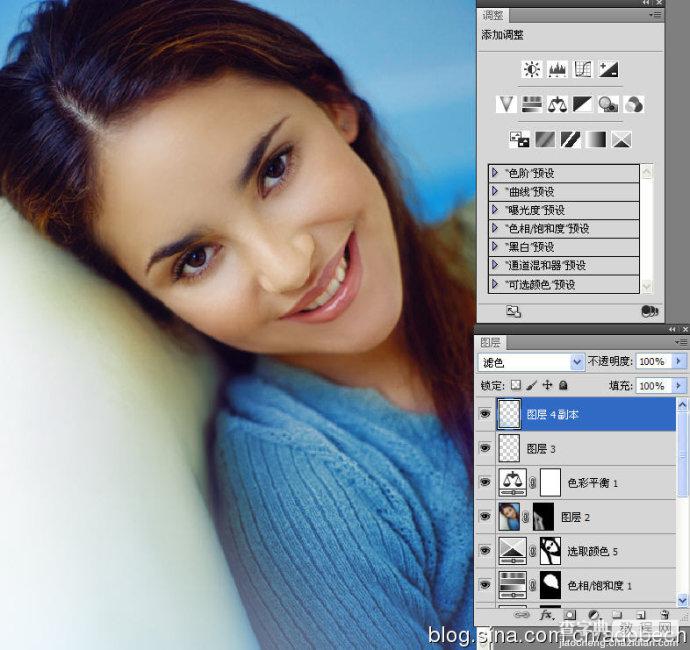
Task: Add a layer mask
Action: 570,615
